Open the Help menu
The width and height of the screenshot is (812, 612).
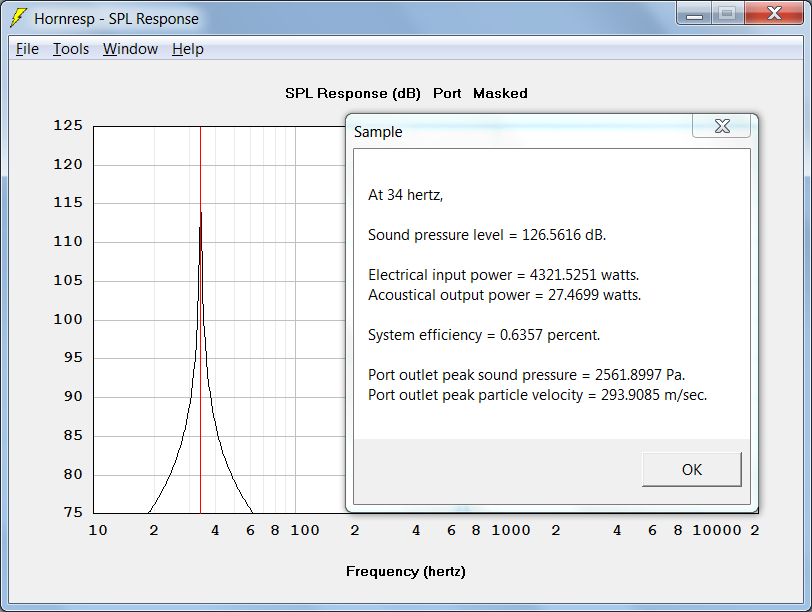click(x=188, y=49)
